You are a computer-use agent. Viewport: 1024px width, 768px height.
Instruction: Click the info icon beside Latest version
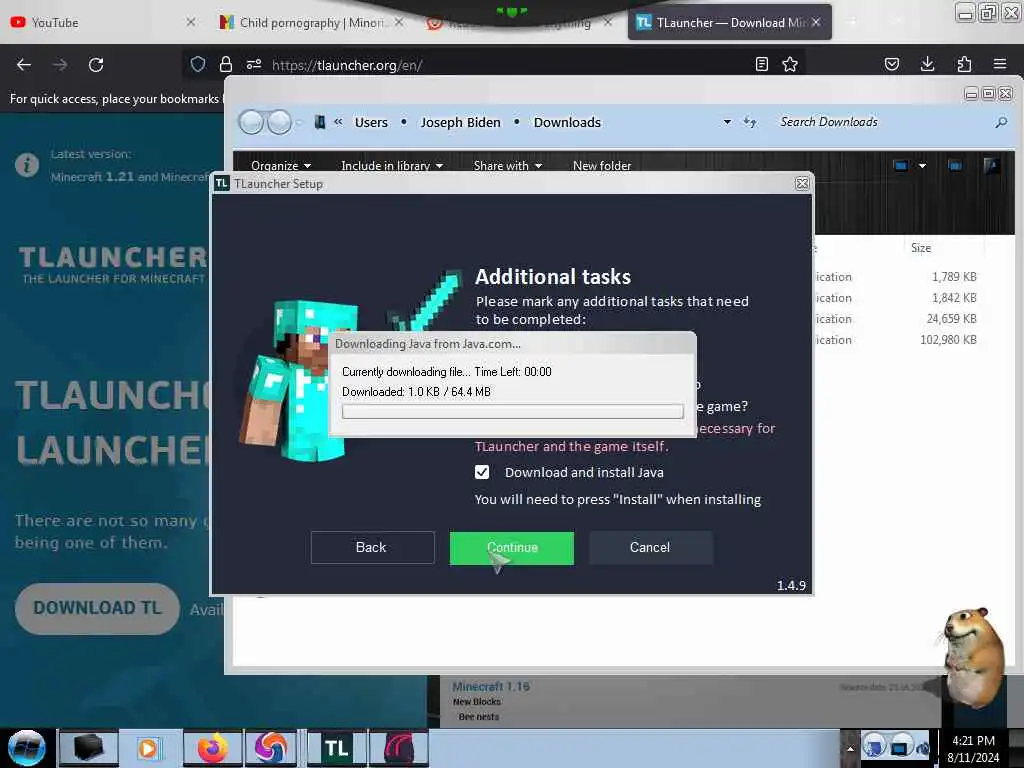point(27,165)
